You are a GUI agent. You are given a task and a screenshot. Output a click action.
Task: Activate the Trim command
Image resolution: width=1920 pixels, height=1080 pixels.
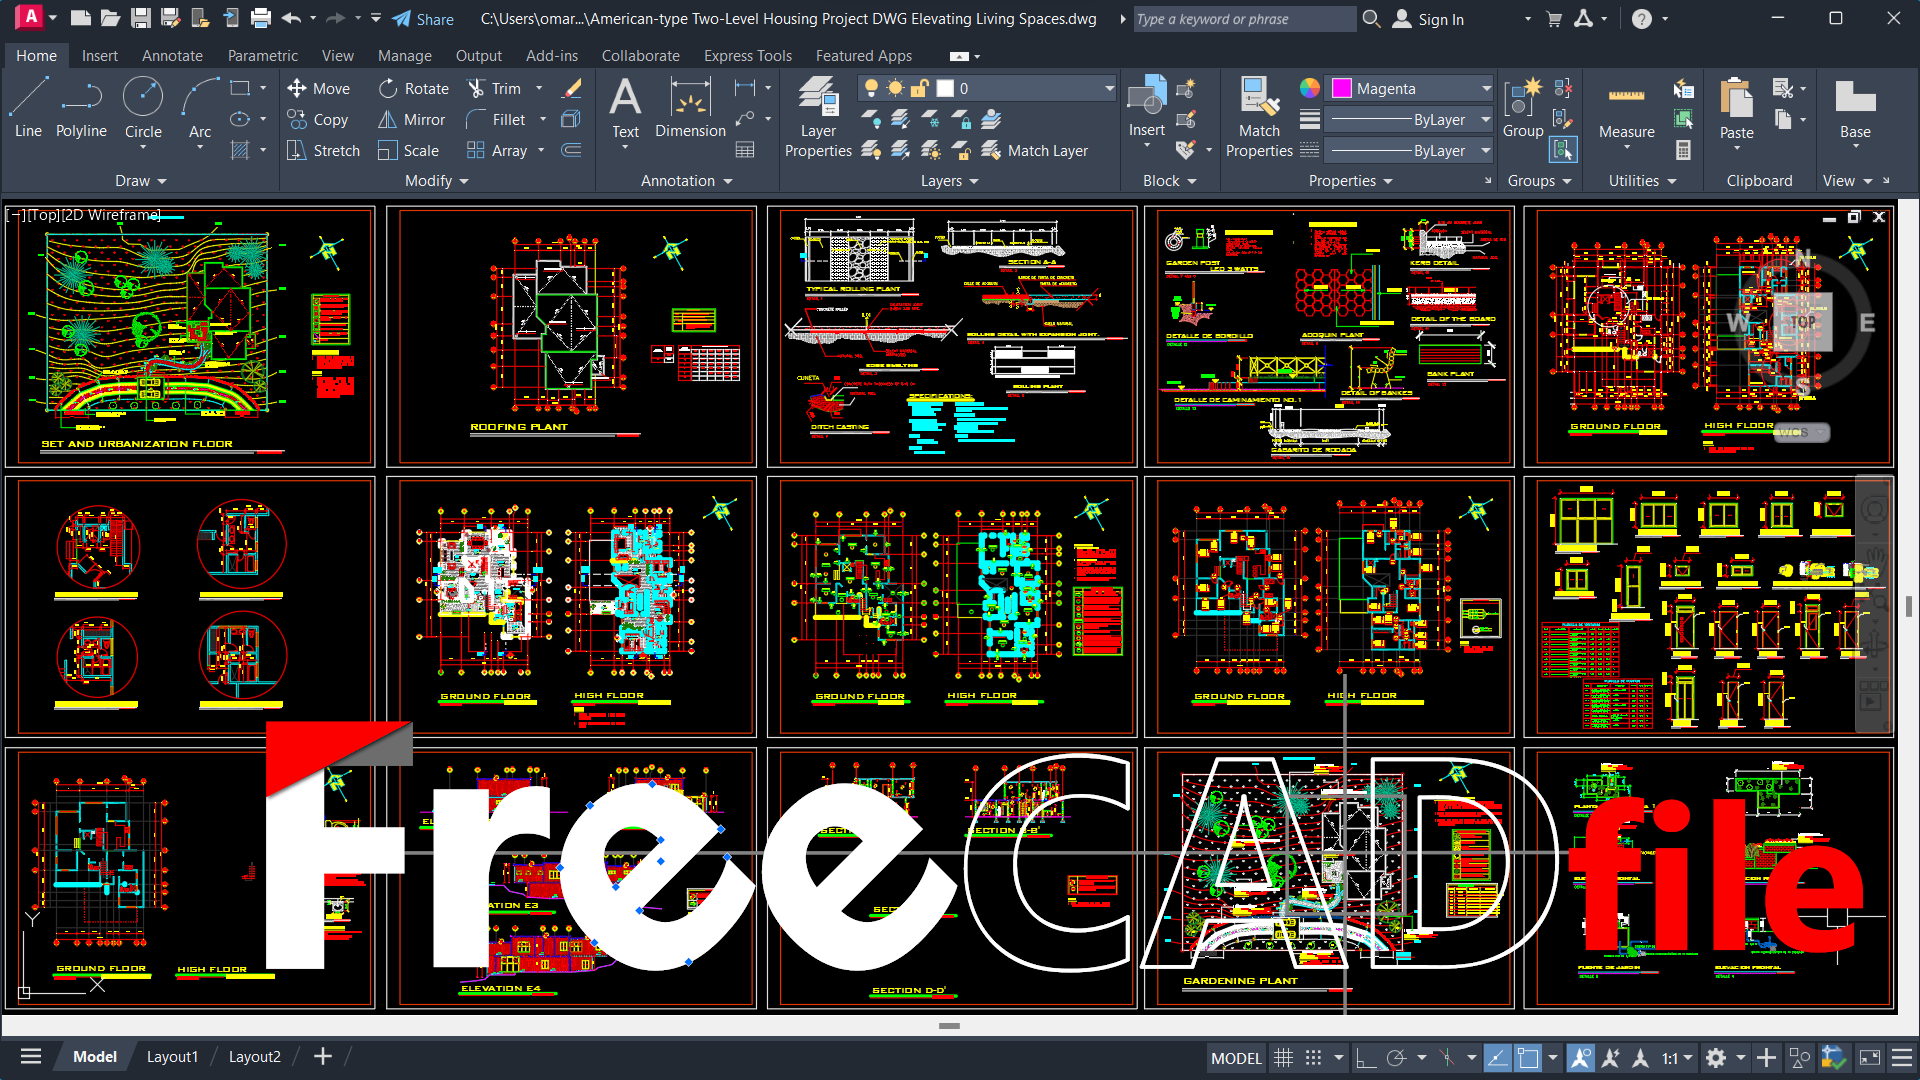click(x=495, y=88)
